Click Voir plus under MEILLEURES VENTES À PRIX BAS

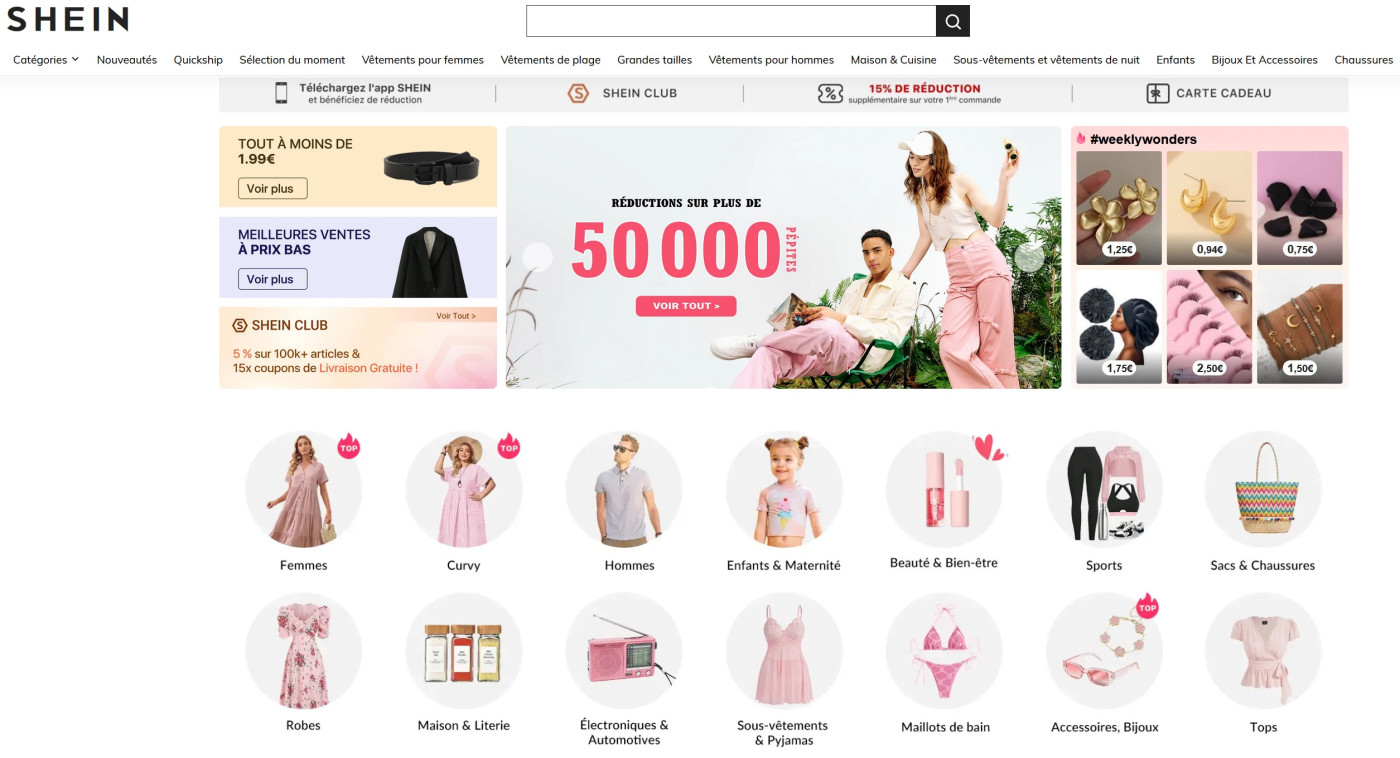coord(271,279)
